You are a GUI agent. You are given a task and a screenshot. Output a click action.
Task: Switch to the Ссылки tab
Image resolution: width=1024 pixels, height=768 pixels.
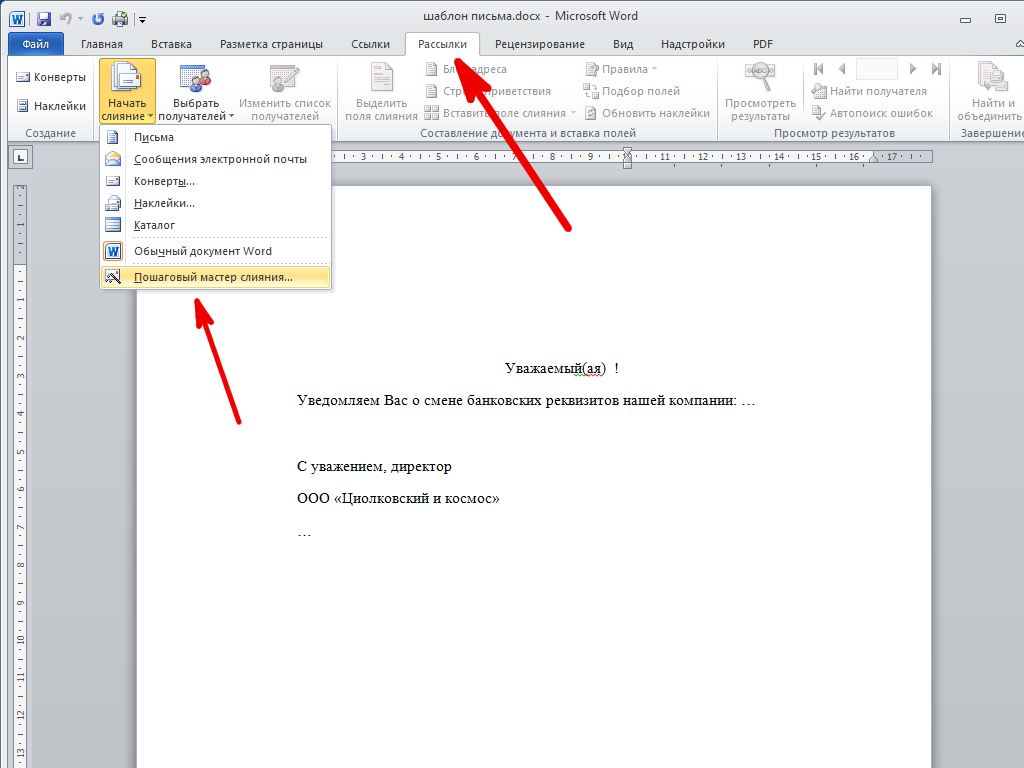point(370,44)
